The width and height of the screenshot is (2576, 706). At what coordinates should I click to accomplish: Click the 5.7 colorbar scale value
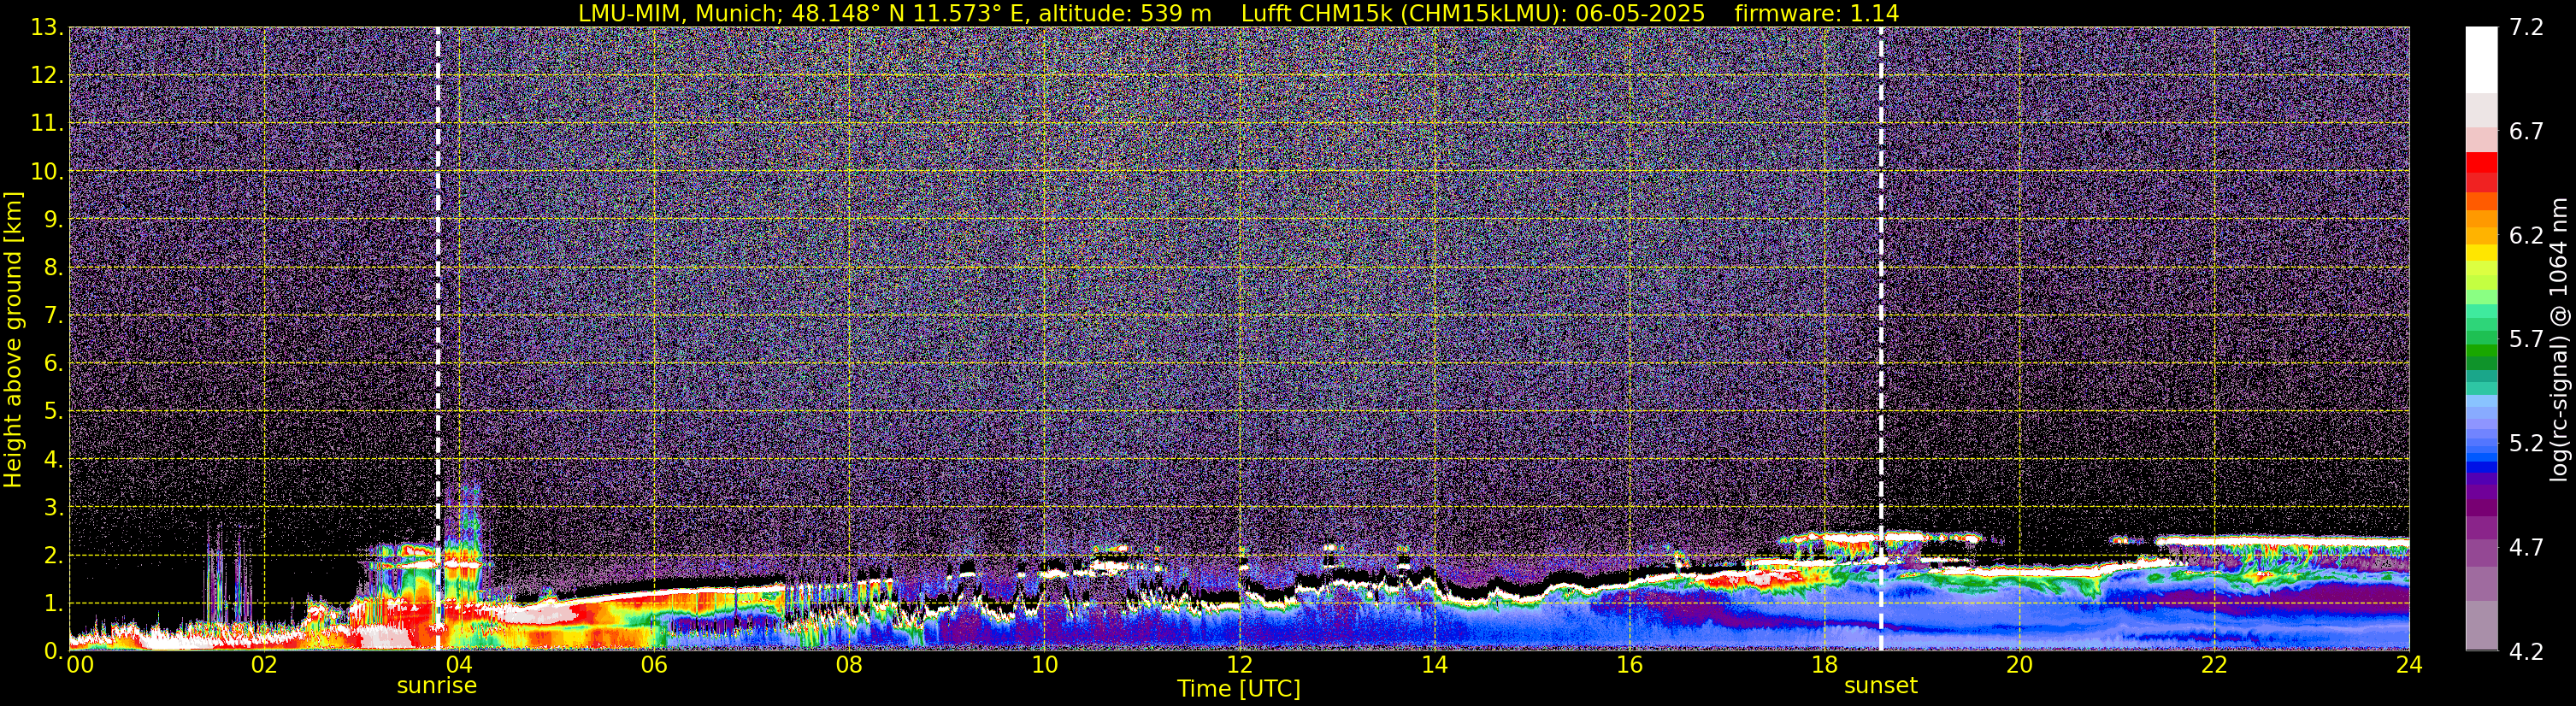(x=2526, y=339)
